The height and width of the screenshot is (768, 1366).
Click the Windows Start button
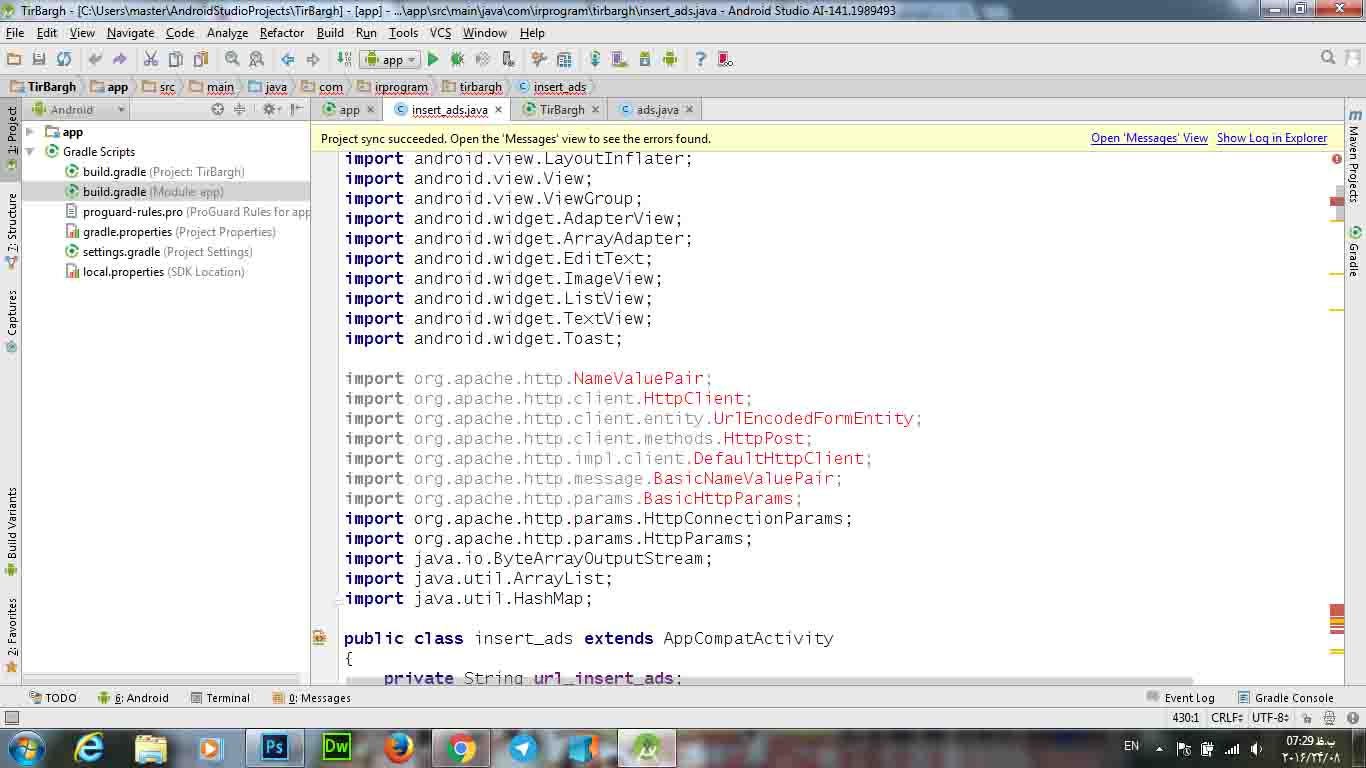pyautogui.click(x=24, y=747)
